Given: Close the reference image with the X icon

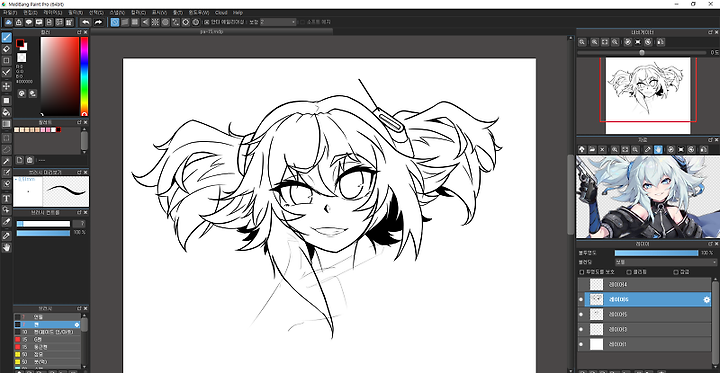Looking at the screenshot, I should [602, 149].
